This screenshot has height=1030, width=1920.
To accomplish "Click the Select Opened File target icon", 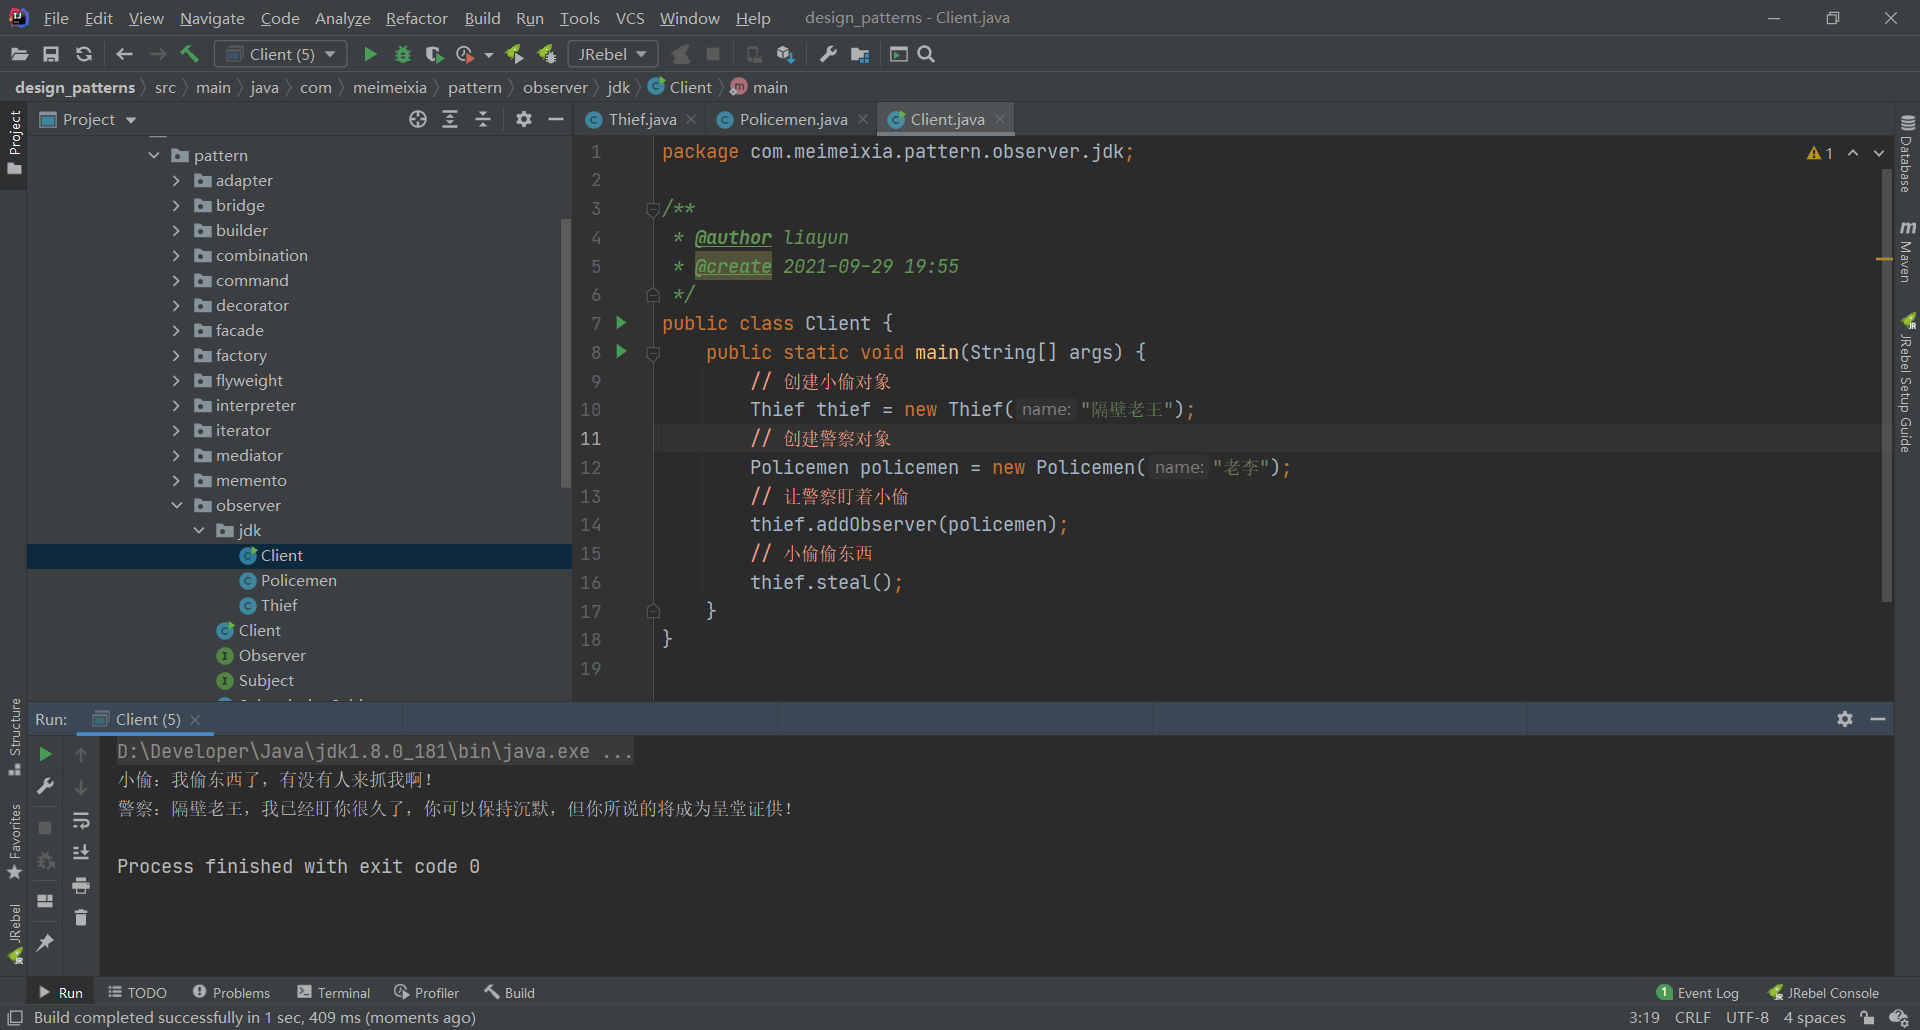I will [418, 119].
